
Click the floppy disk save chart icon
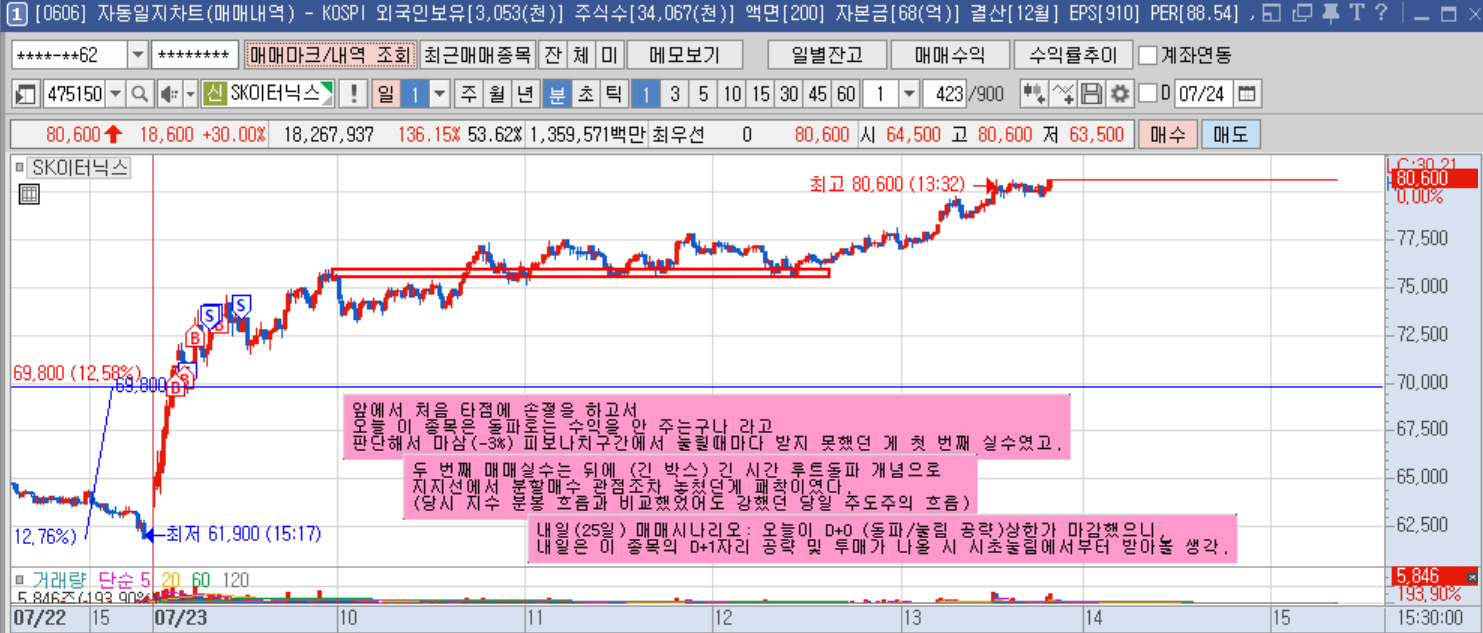point(1091,94)
